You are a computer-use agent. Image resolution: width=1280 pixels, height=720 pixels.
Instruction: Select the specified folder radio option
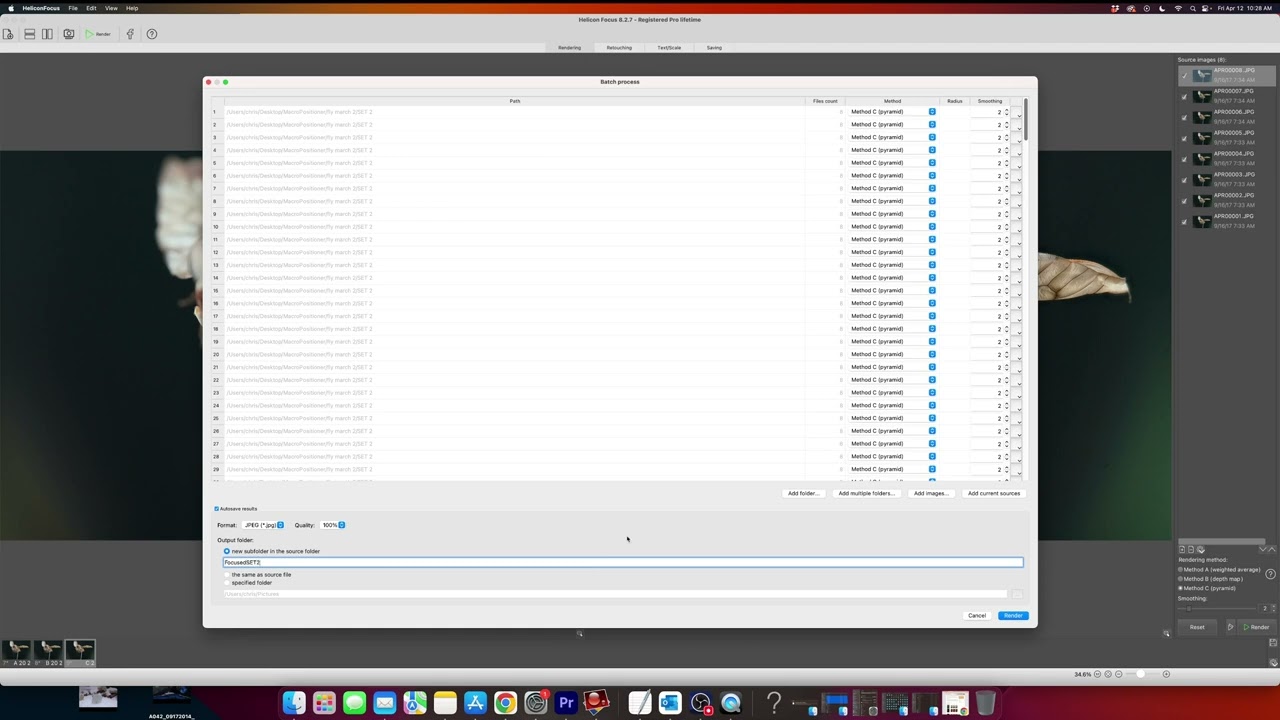[226, 583]
